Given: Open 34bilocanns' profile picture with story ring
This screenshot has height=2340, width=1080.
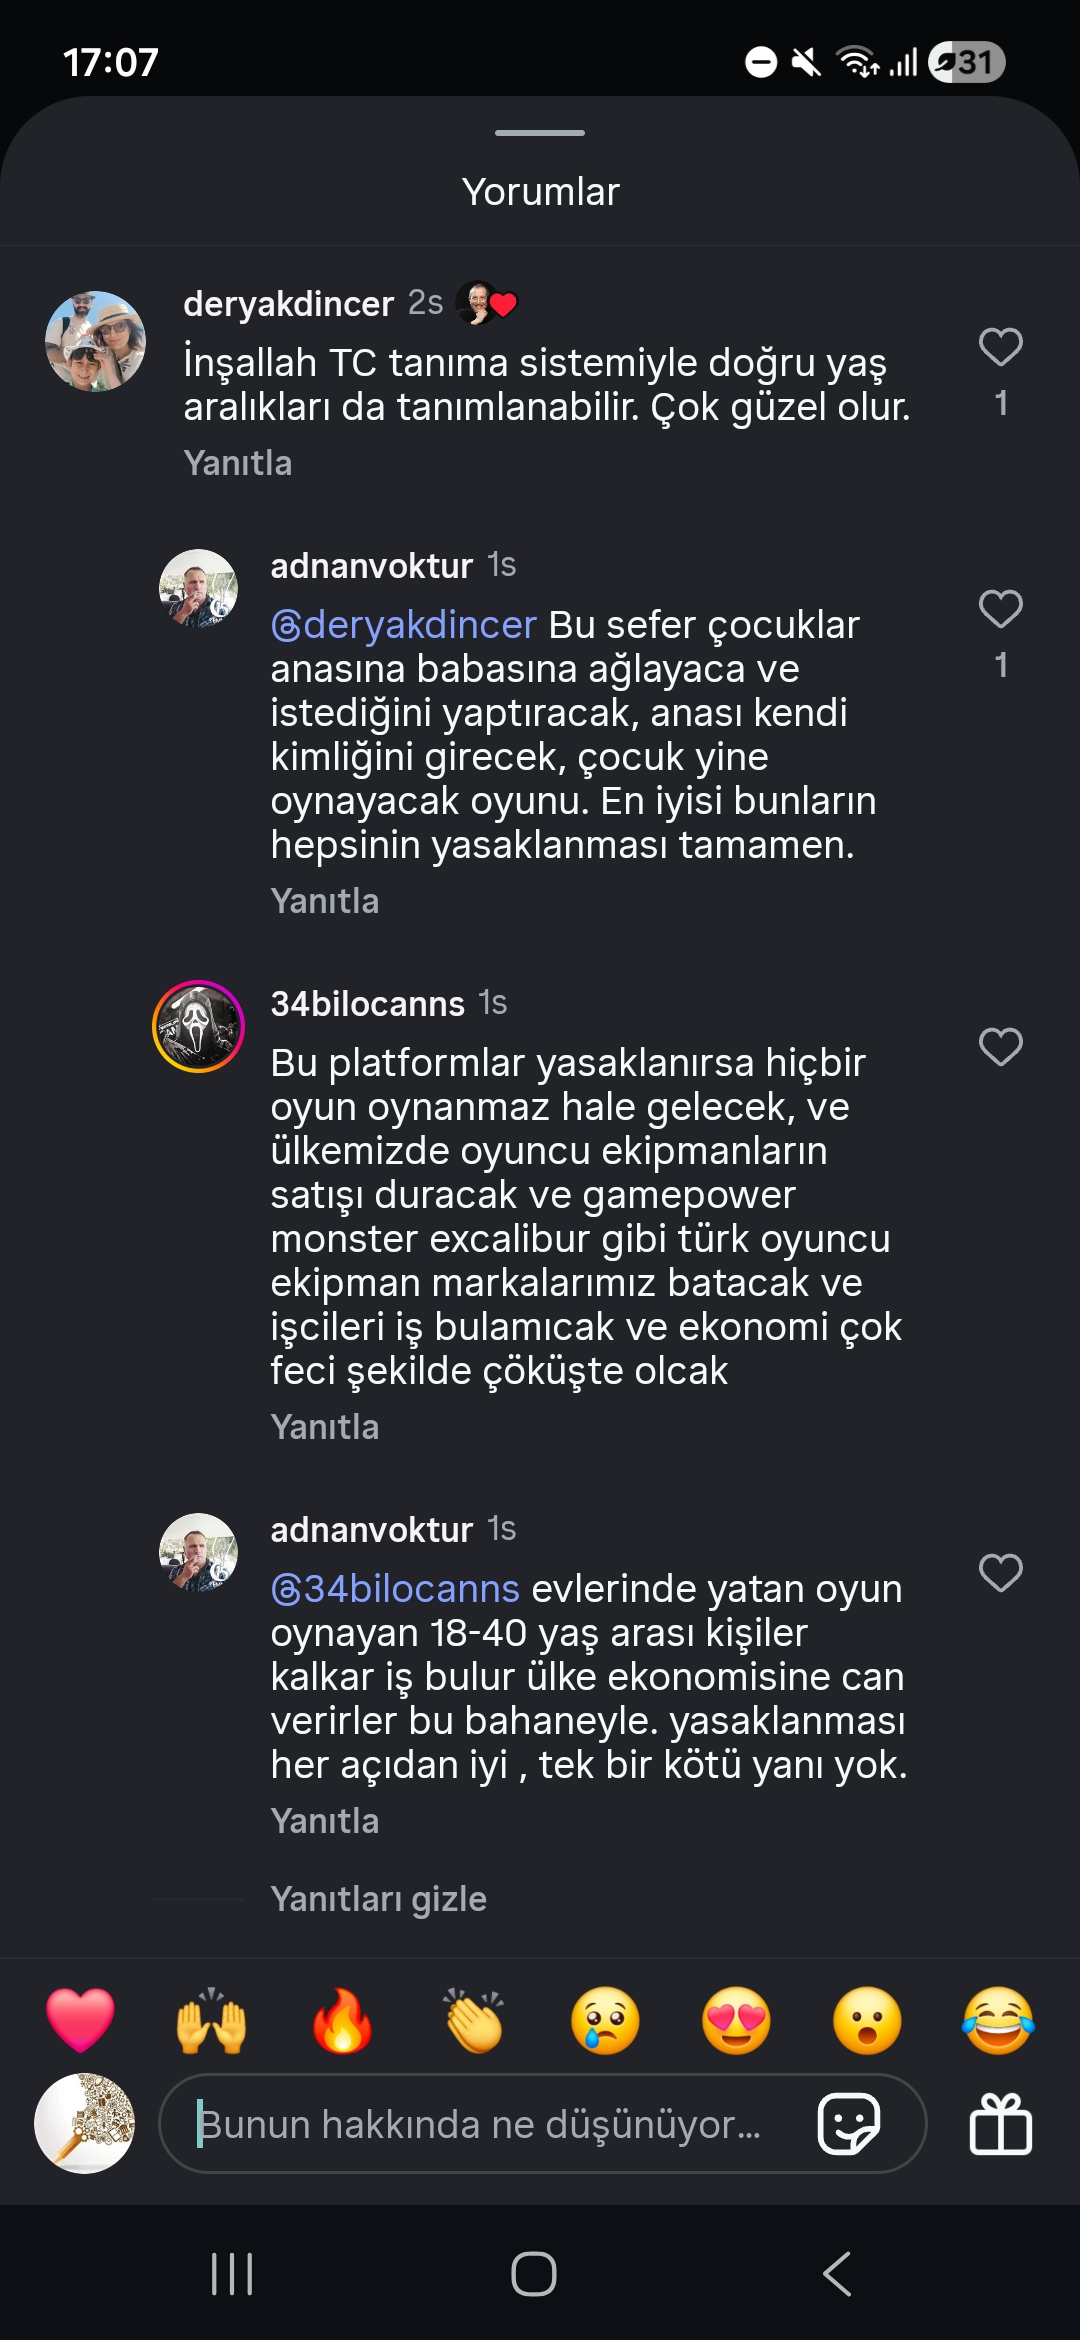Looking at the screenshot, I should coord(198,1026).
